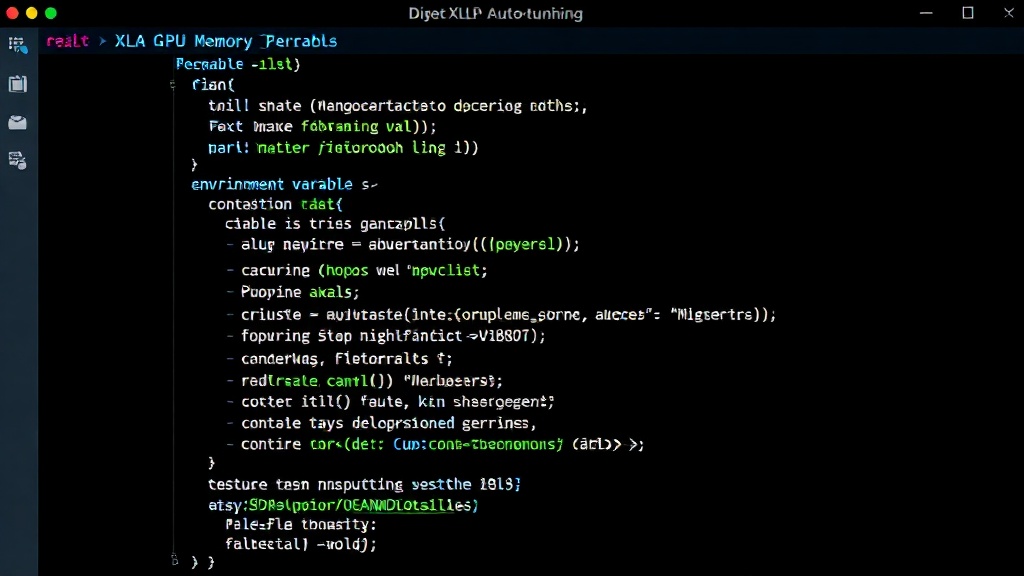Viewport: 1024px width, 576px height.
Task: Click the yellow minimize dot in the title bar
Action: [31, 13]
